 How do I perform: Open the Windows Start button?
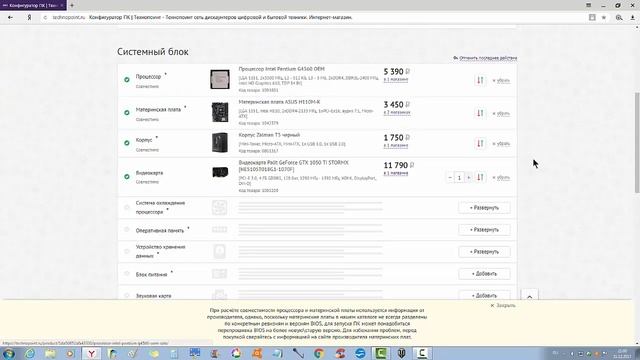(9, 353)
